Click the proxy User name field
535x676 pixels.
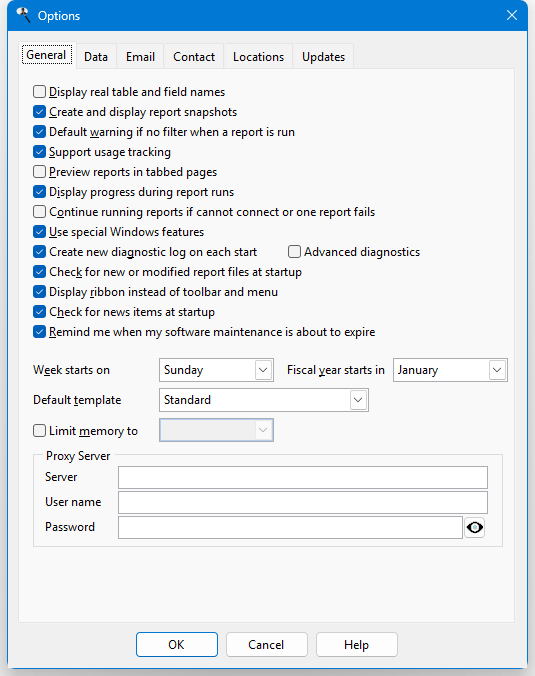(x=303, y=502)
